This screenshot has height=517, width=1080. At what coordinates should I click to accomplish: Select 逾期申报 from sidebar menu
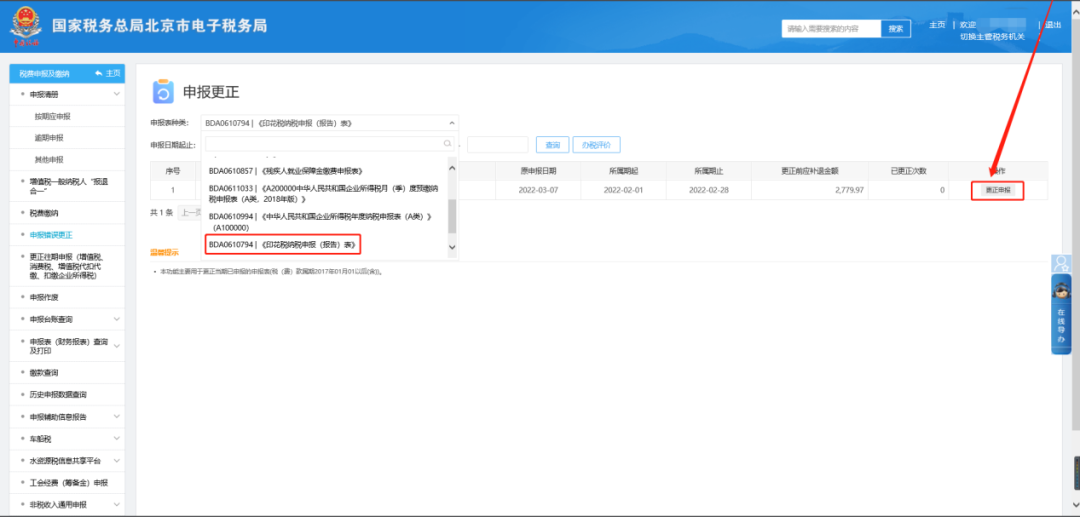click(49, 138)
